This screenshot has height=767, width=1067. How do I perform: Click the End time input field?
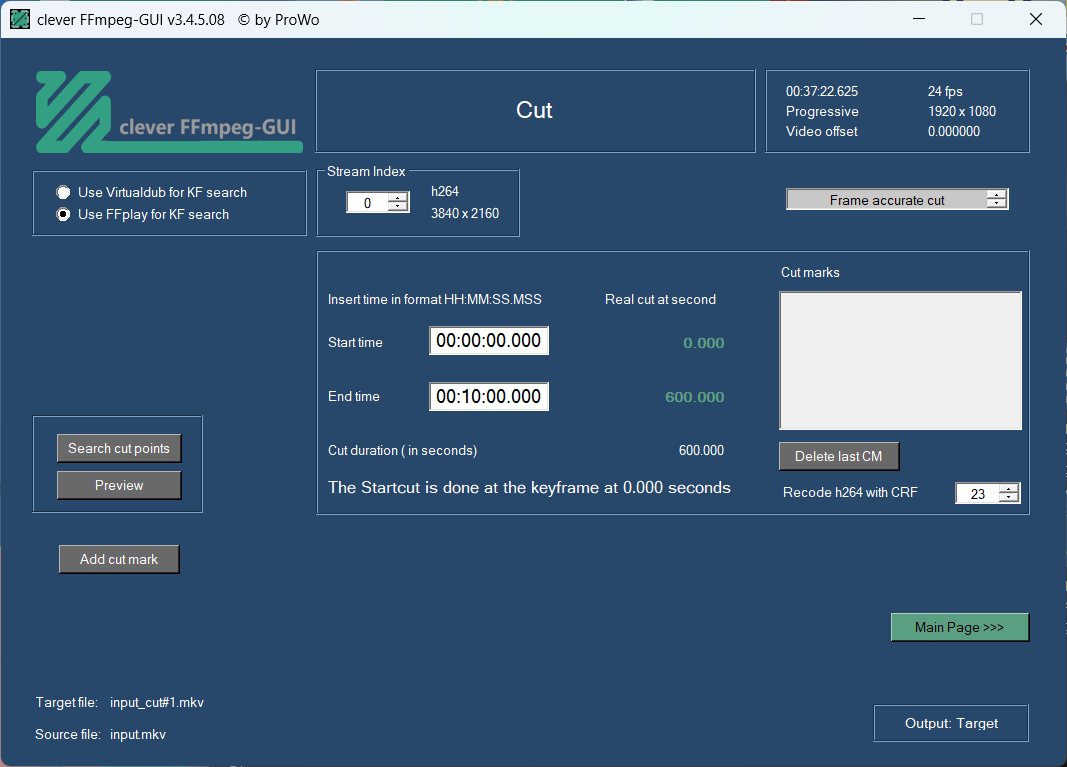pos(489,397)
